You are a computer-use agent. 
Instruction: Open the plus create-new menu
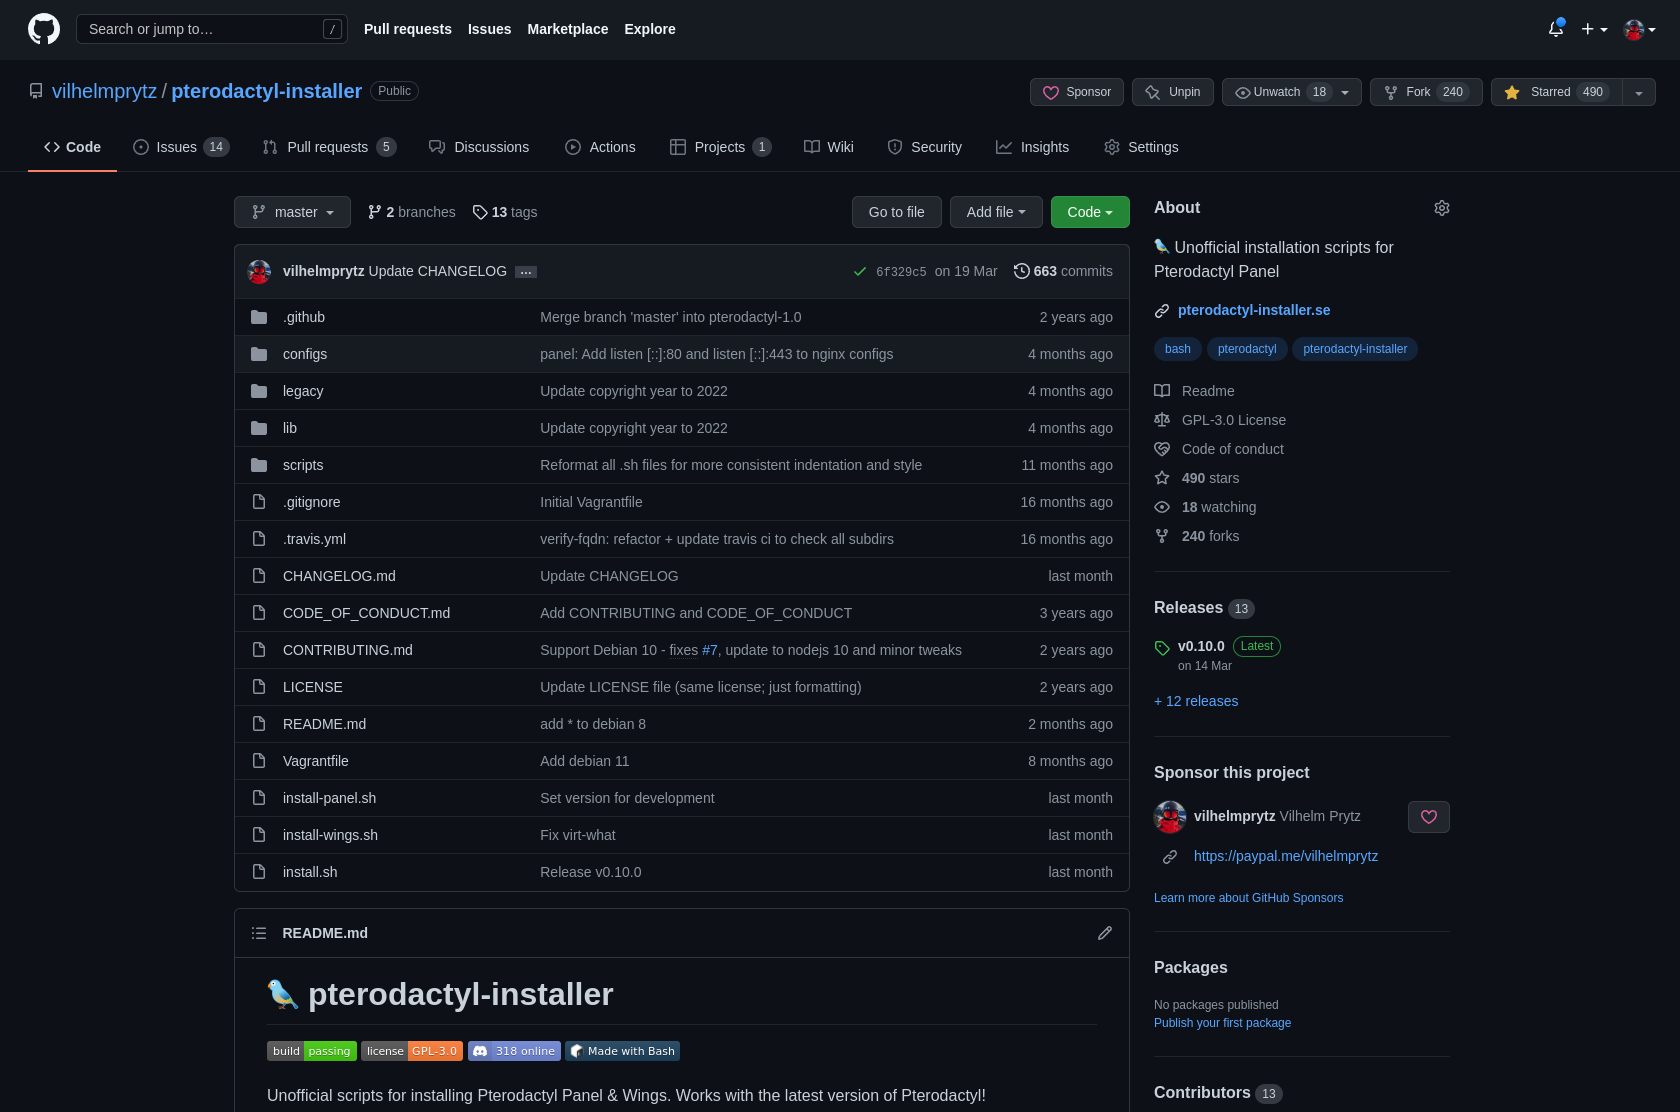tap(1594, 29)
